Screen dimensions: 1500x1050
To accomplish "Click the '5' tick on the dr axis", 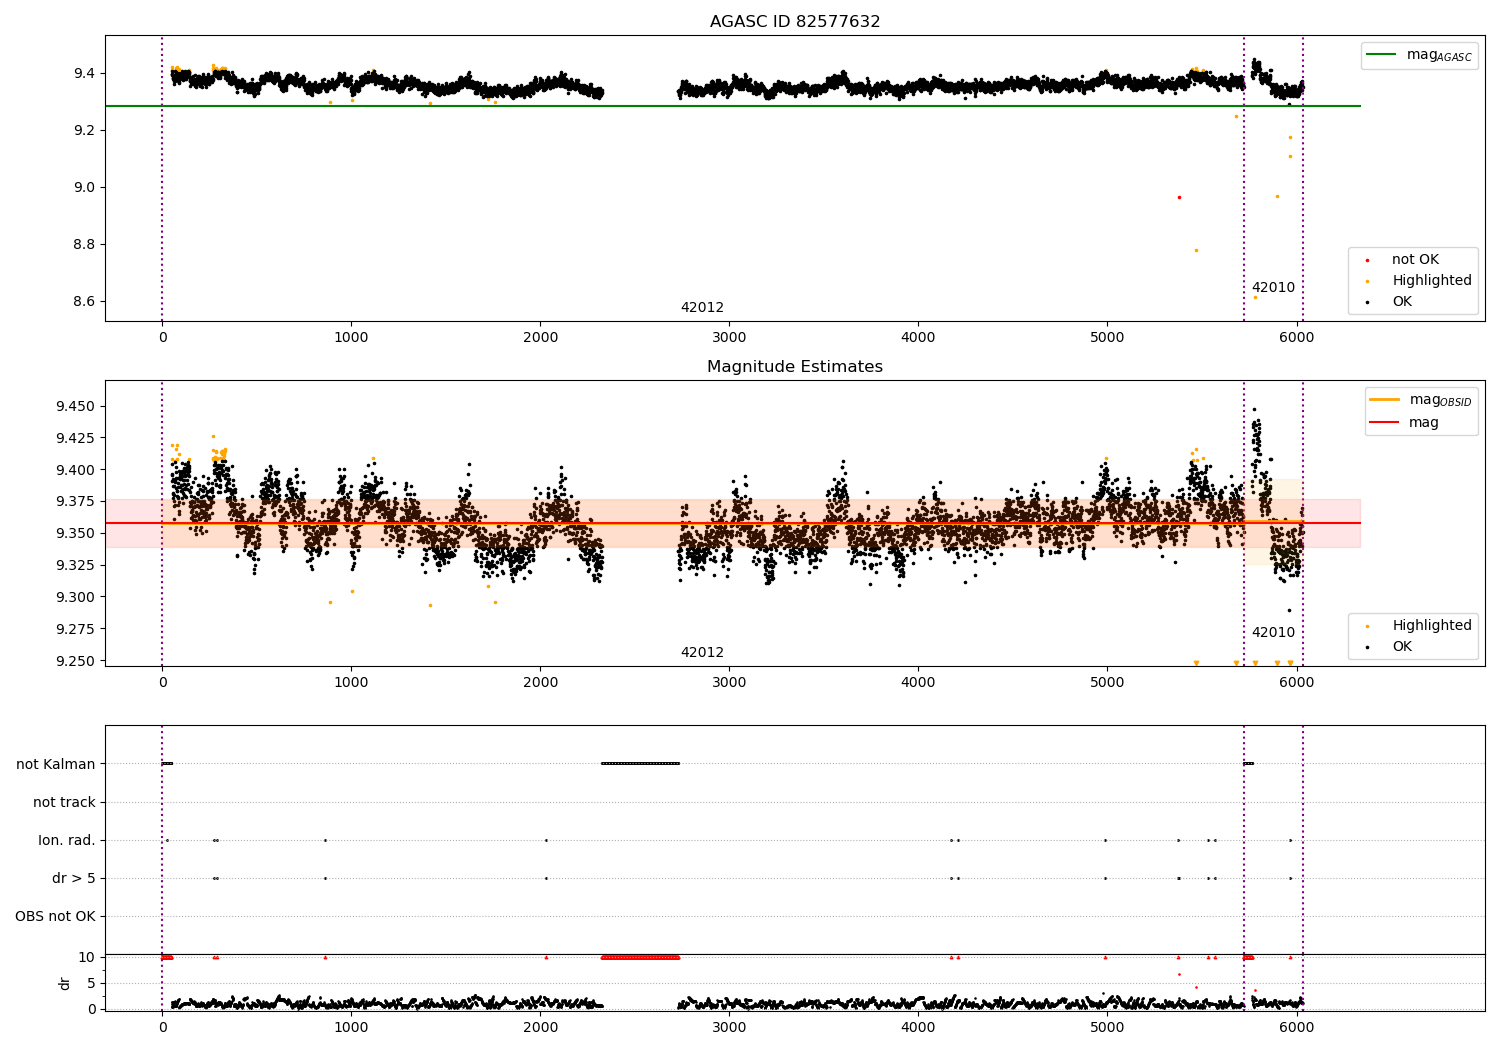I will 91,983.
